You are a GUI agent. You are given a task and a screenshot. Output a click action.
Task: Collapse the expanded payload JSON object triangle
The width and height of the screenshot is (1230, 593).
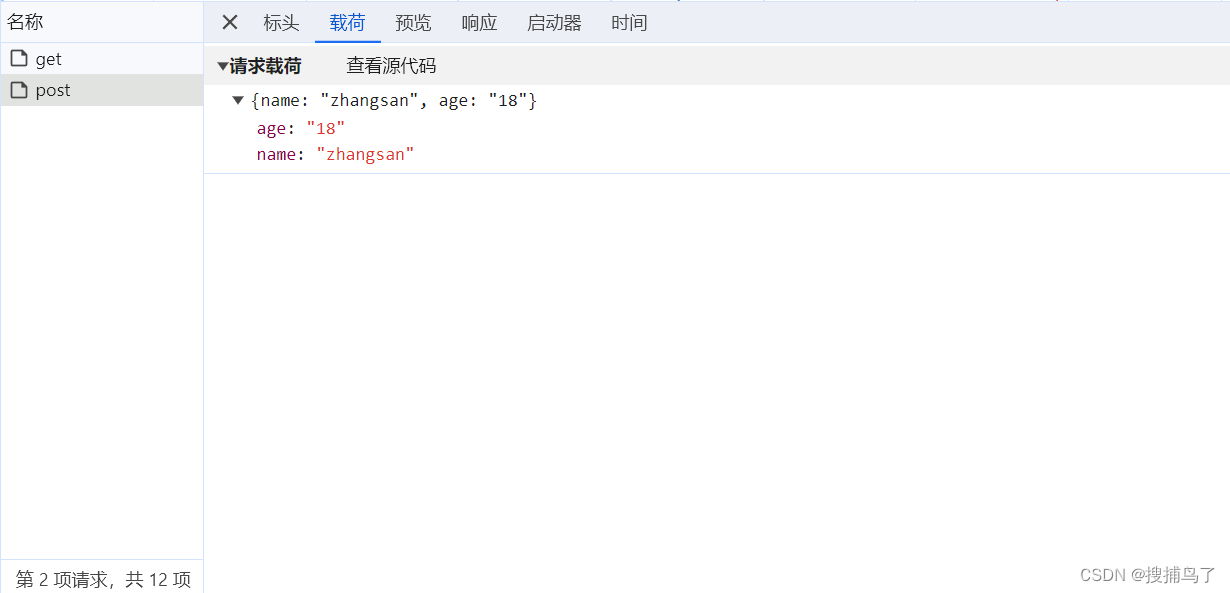click(238, 100)
